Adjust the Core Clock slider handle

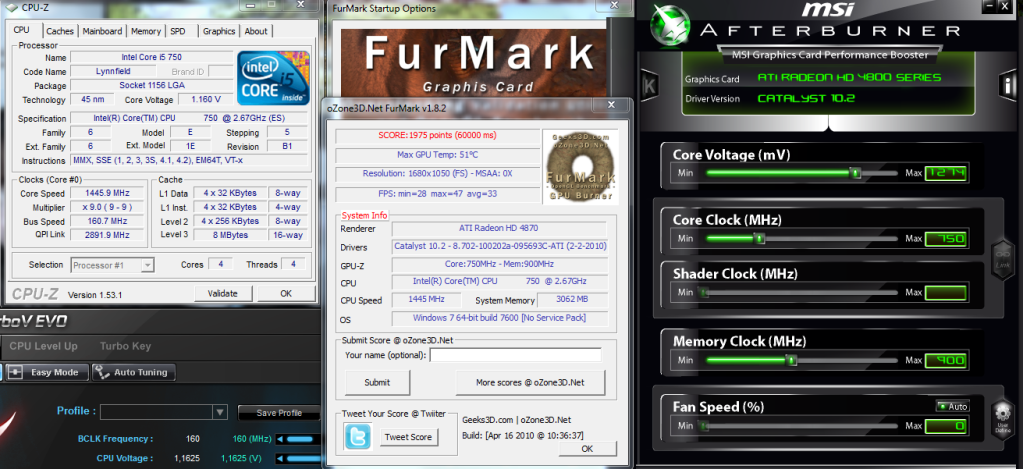(759, 239)
